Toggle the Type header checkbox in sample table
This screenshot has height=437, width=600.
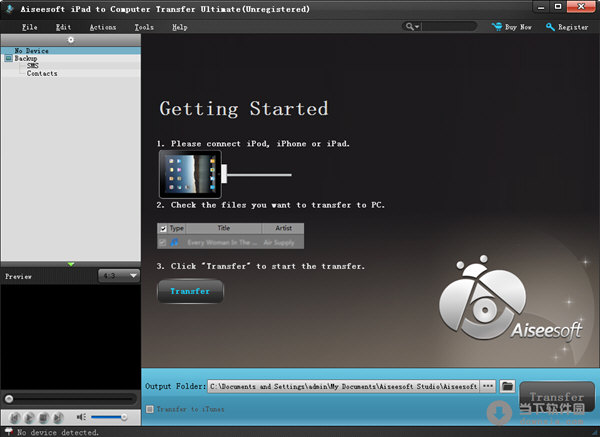[163, 228]
